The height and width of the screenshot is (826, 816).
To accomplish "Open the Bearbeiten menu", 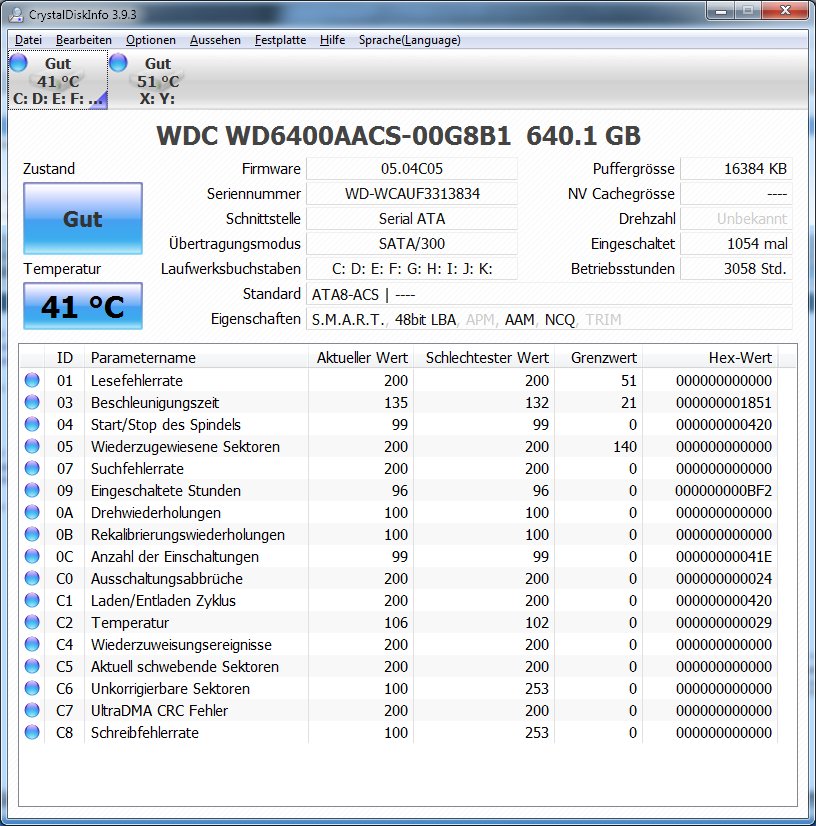I will point(84,40).
